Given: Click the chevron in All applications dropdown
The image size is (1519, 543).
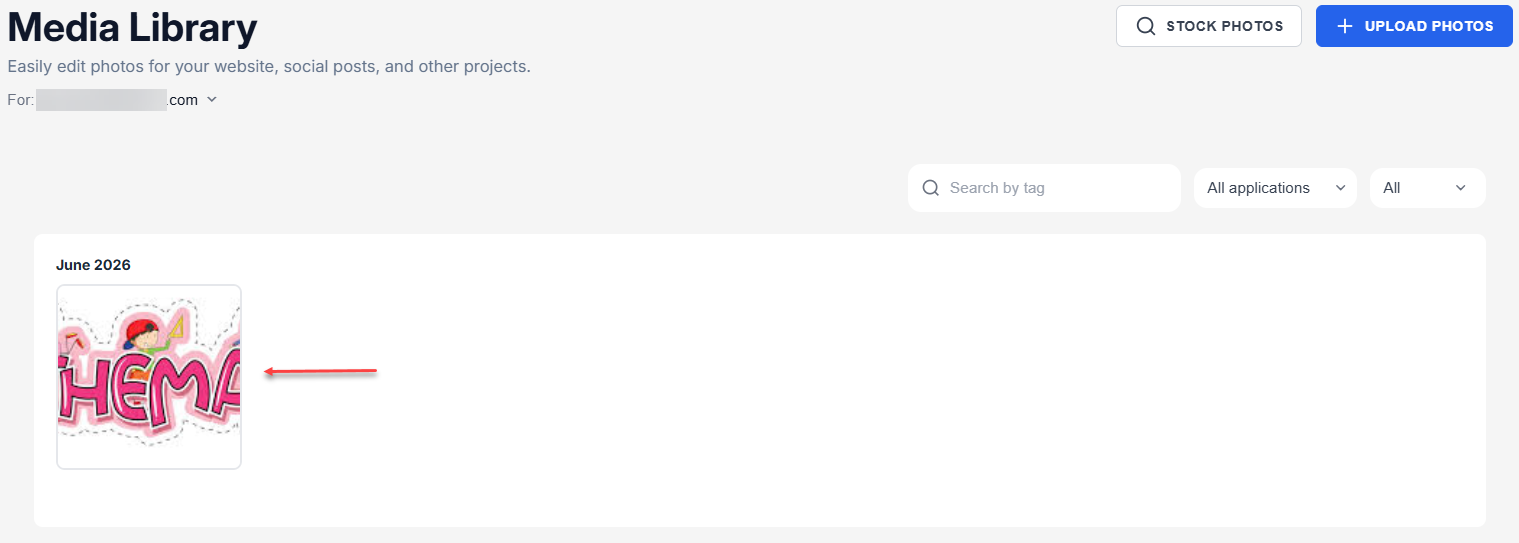Looking at the screenshot, I should tap(1341, 188).
